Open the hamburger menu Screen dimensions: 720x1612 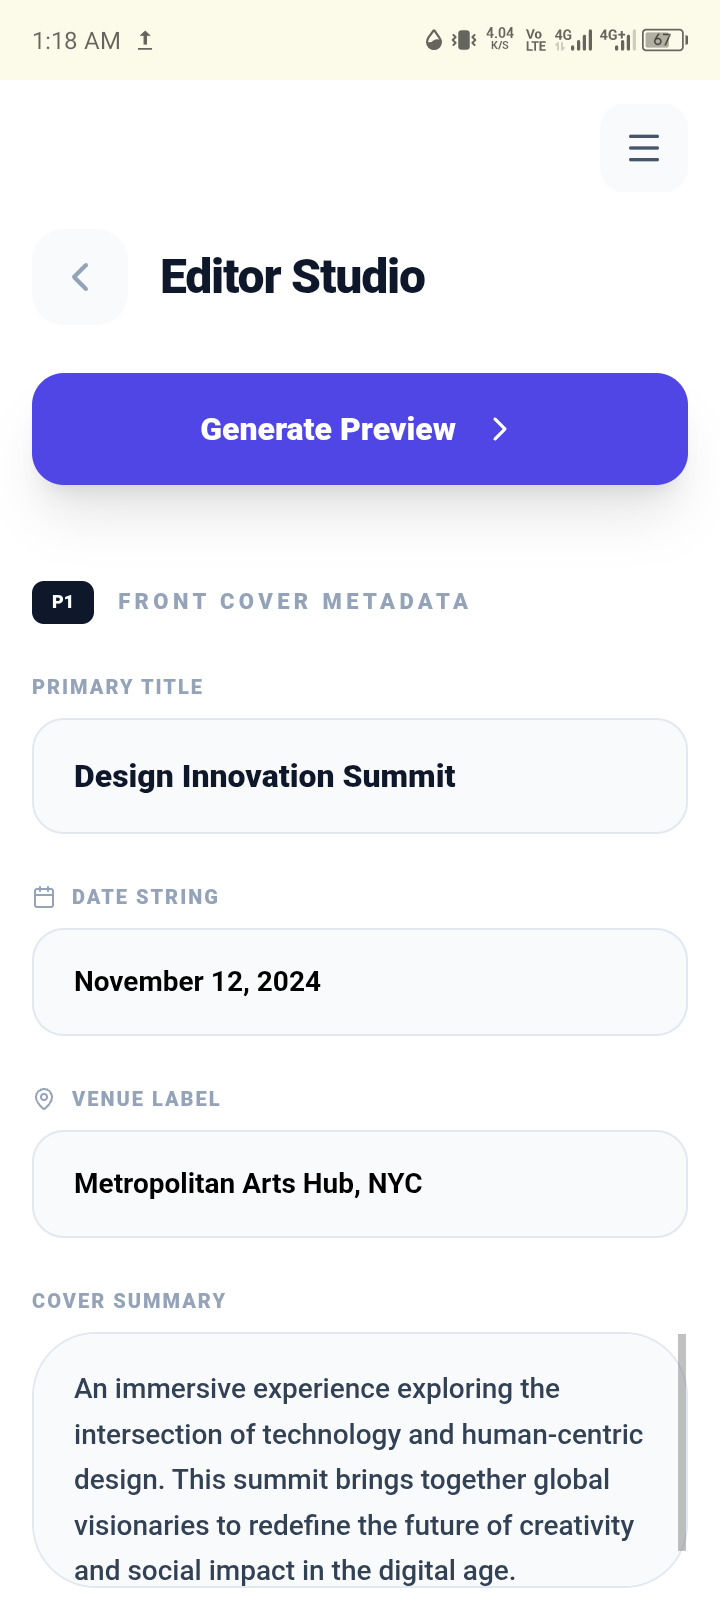pyautogui.click(x=644, y=148)
